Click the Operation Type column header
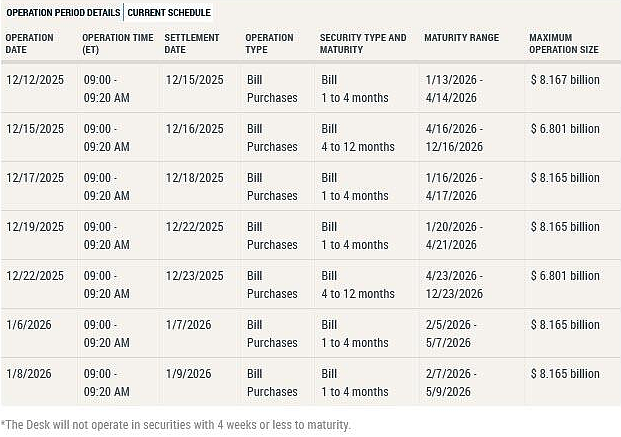Viewport: 621px width, 437px height. (x=269, y=44)
